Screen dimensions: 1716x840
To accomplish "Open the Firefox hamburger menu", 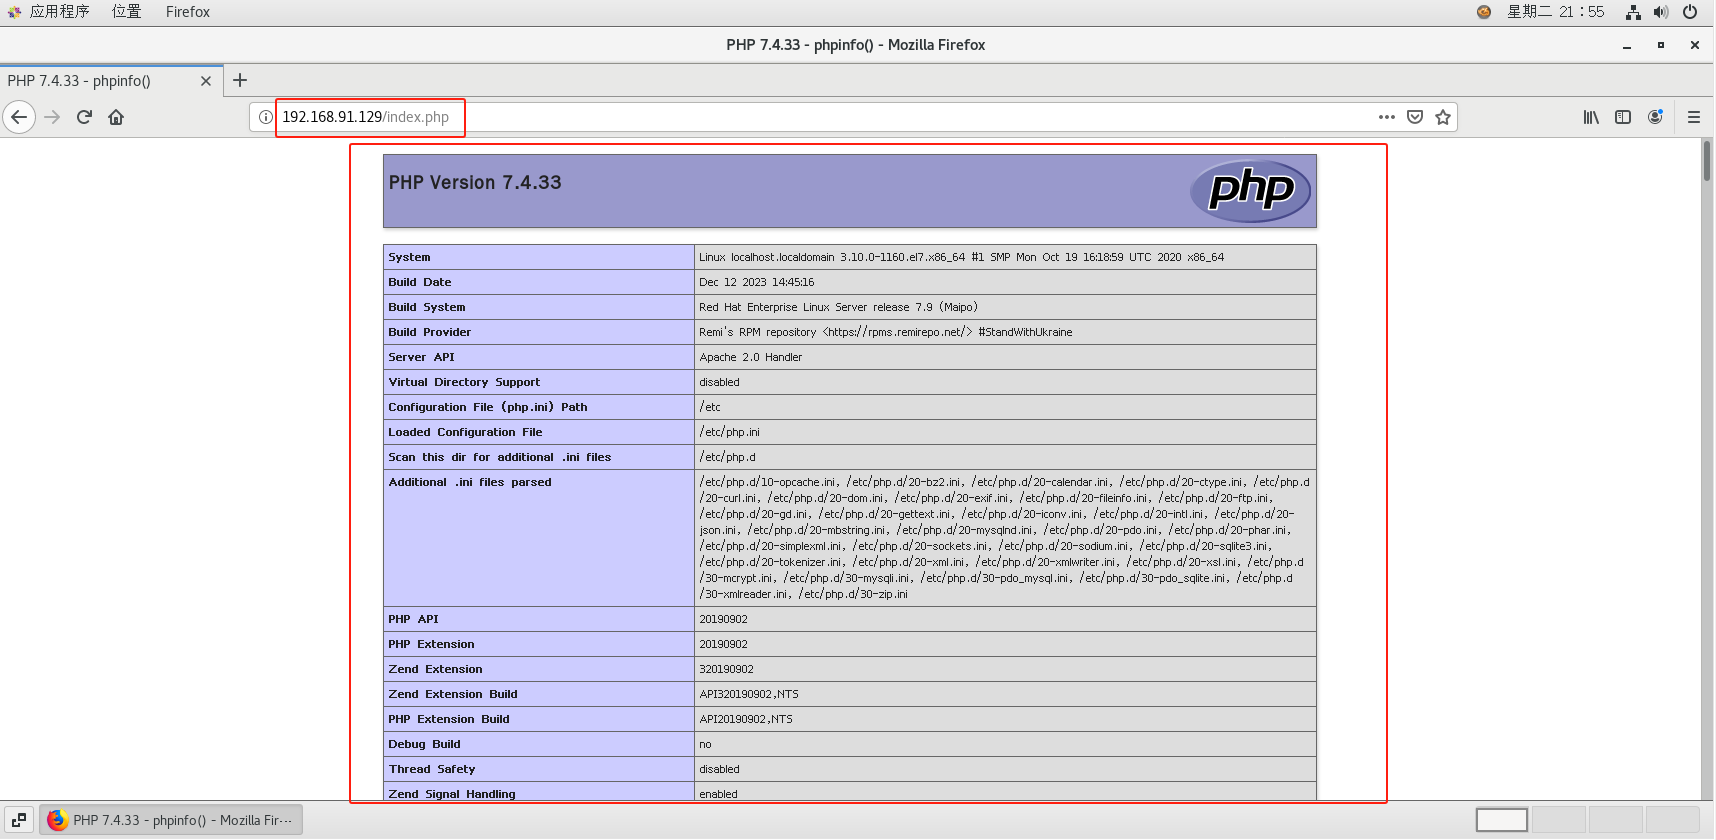I will tap(1693, 117).
